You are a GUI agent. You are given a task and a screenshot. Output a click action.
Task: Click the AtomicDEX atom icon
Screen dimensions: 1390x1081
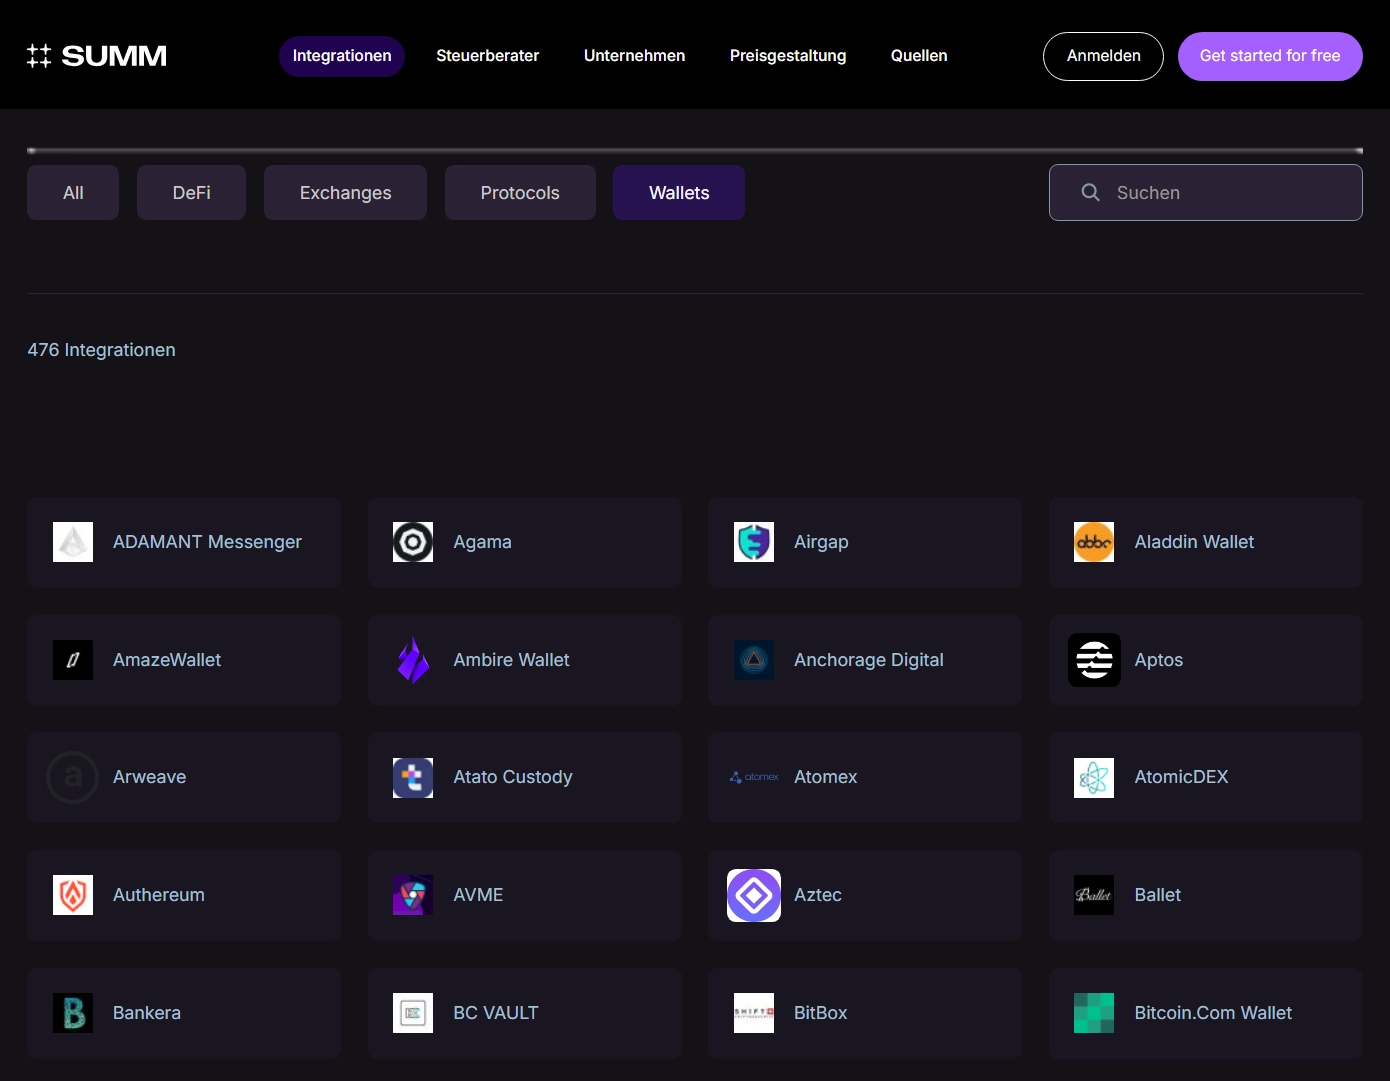pyautogui.click(x=1094, y=777)
